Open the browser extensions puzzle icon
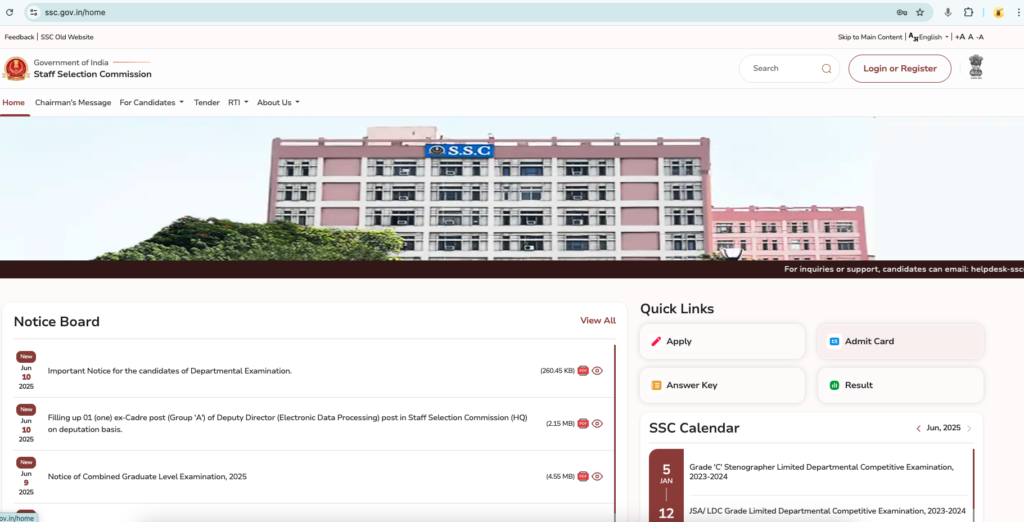Image resolution: width=1024 pixels, height=522 pixels. pyautogui.click(x=968, y=12)
